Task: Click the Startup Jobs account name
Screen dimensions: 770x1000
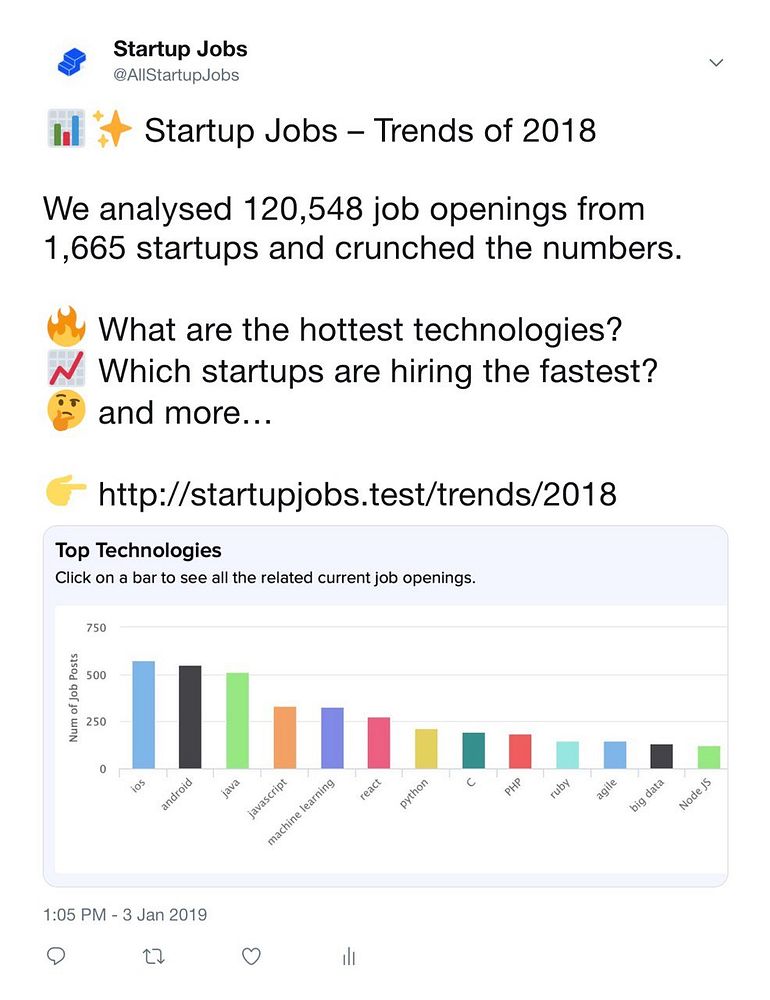Action: pos(180,49)
